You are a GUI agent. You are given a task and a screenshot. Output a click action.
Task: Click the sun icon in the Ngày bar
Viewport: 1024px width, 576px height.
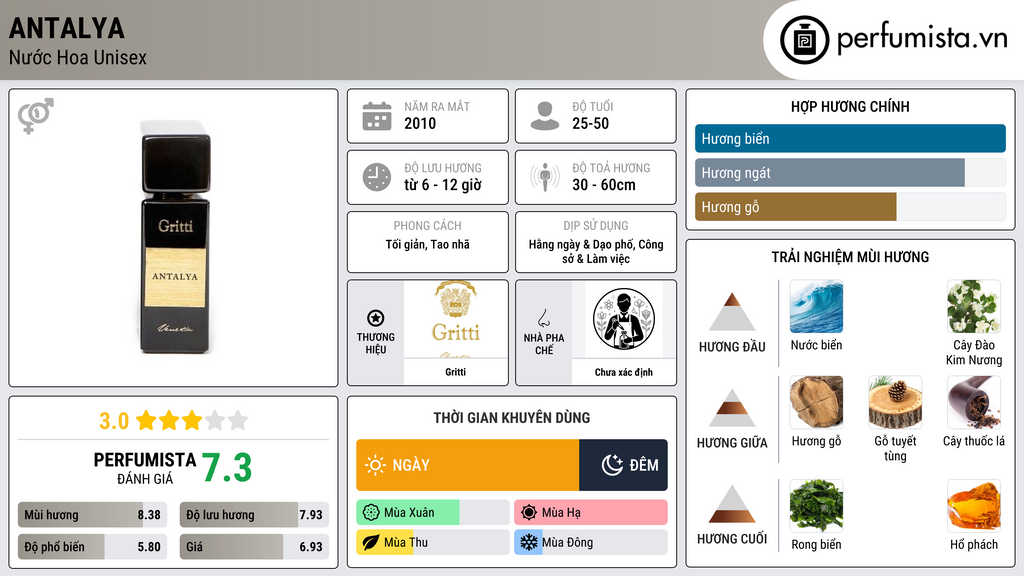[x=376, y=465]
